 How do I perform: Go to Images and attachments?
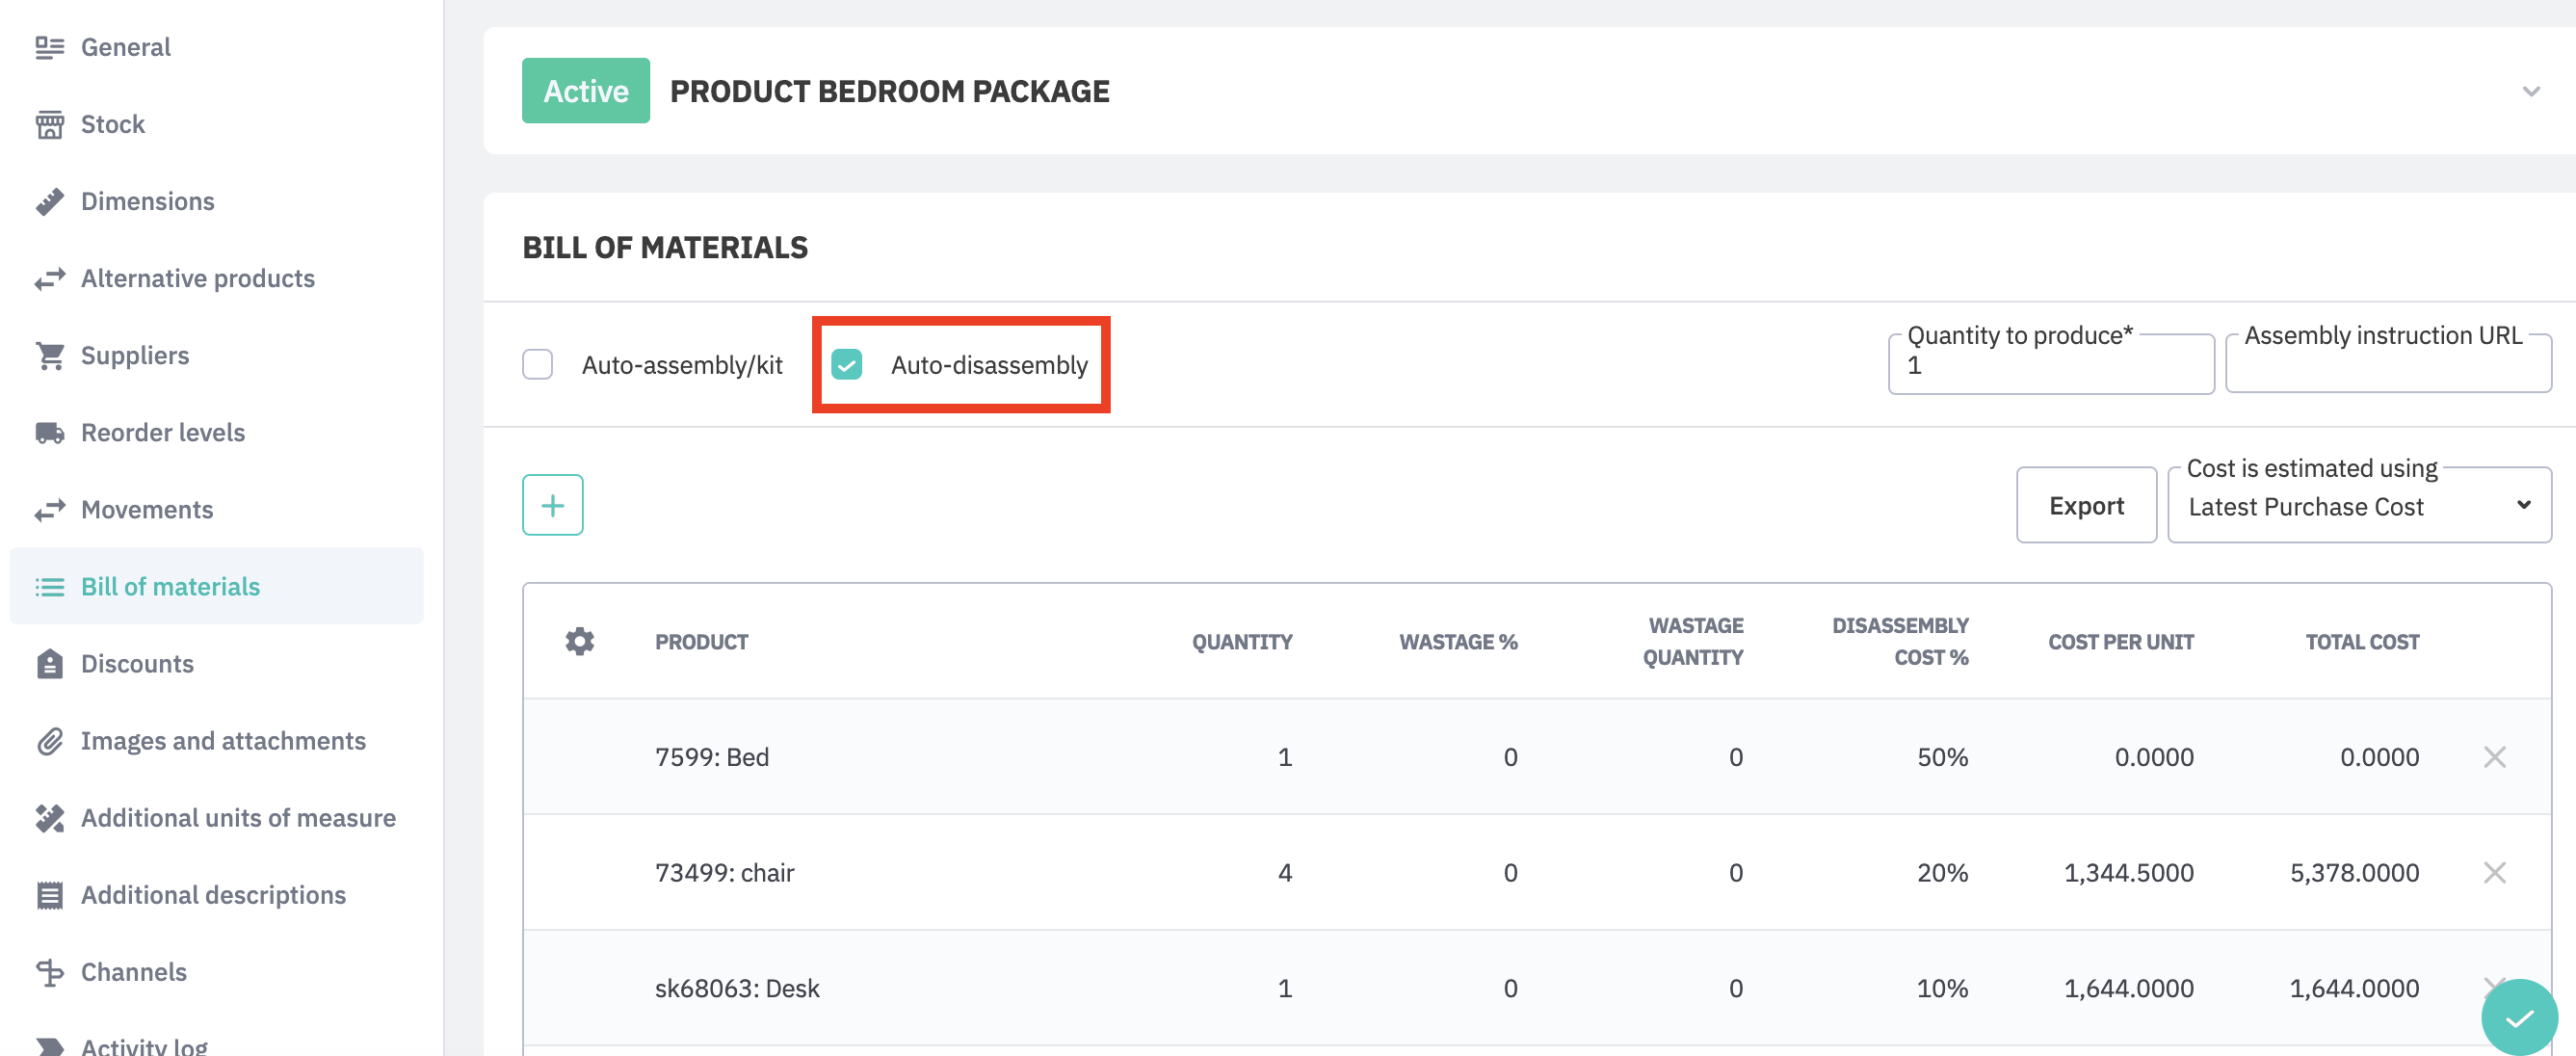(x=223, y=740)
